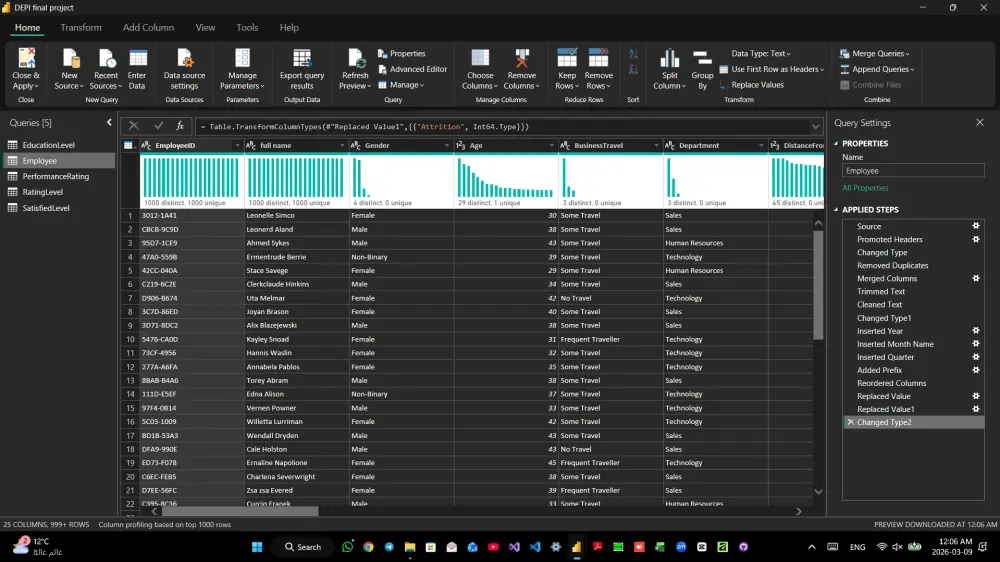Image resolution: width=1000 pixels, height=562 pixels.
Task: Edit the query Name field
Action: click(x=913, y=170)
